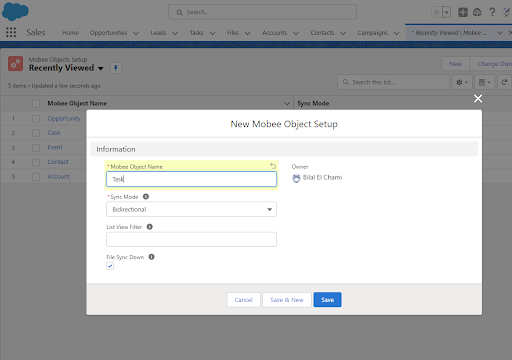Viewport: 512px width, 360px height.
Task: Click File Sync Down info icon
Action: click(151, 257)
